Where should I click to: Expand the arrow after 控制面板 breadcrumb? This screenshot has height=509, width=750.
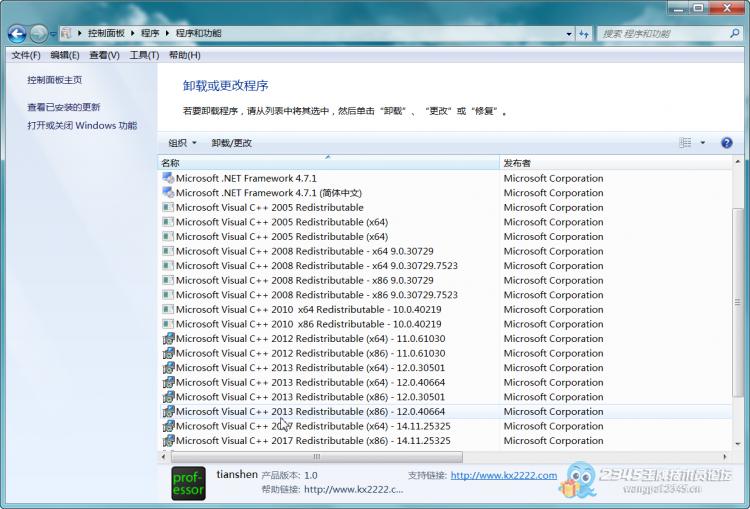132,33
